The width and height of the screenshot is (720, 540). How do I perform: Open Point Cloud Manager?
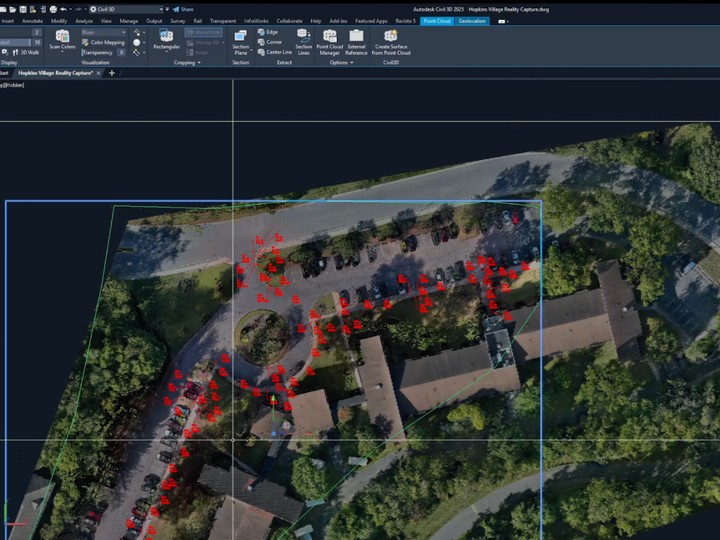[x=330, y=42]
